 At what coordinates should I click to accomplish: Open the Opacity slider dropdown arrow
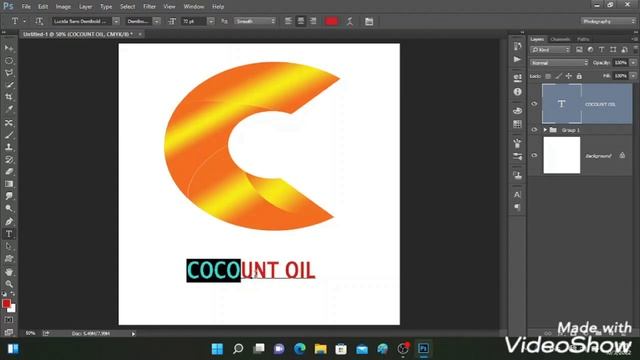click(x=633, y=63)
